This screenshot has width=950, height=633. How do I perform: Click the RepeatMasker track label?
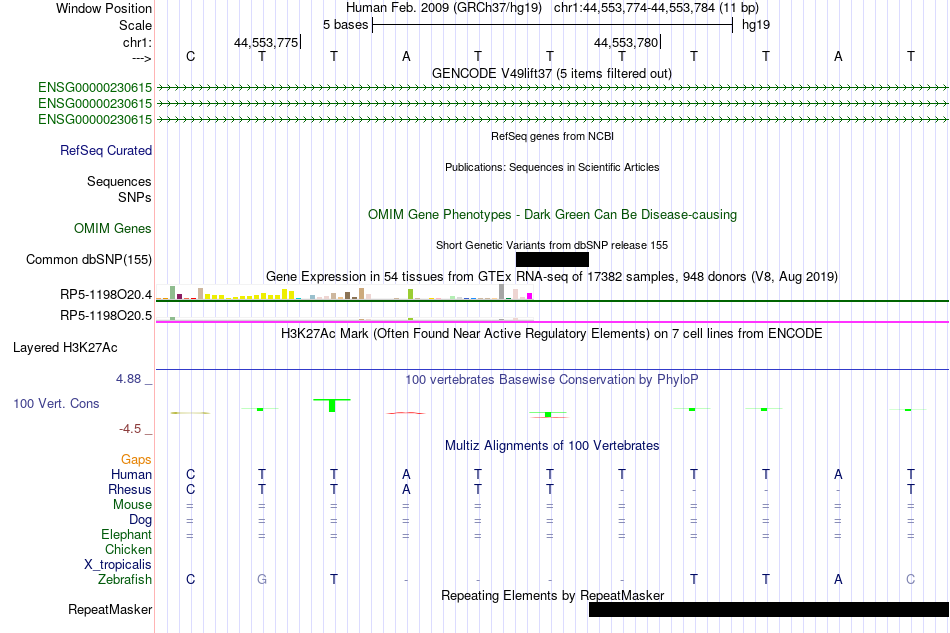coord(110,609)
